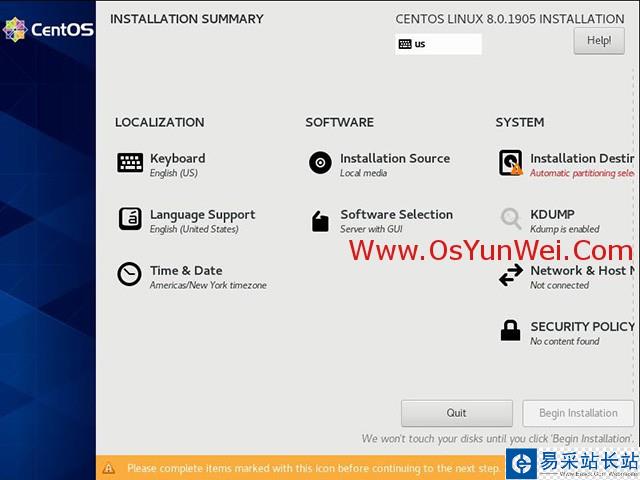Open Language Support via its icon
The height and width of the screenshot is (480, 640).
click(130, 219)
